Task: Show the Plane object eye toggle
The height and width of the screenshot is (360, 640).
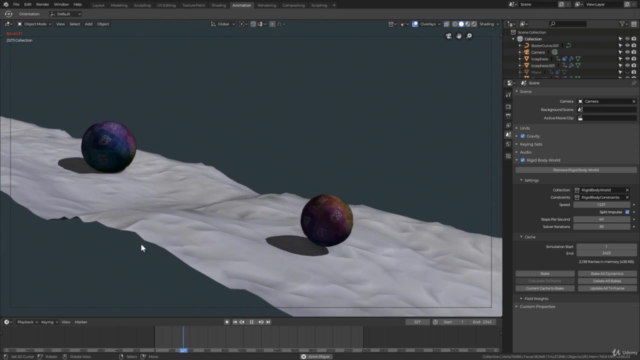Action: click(x=627, y=72)
